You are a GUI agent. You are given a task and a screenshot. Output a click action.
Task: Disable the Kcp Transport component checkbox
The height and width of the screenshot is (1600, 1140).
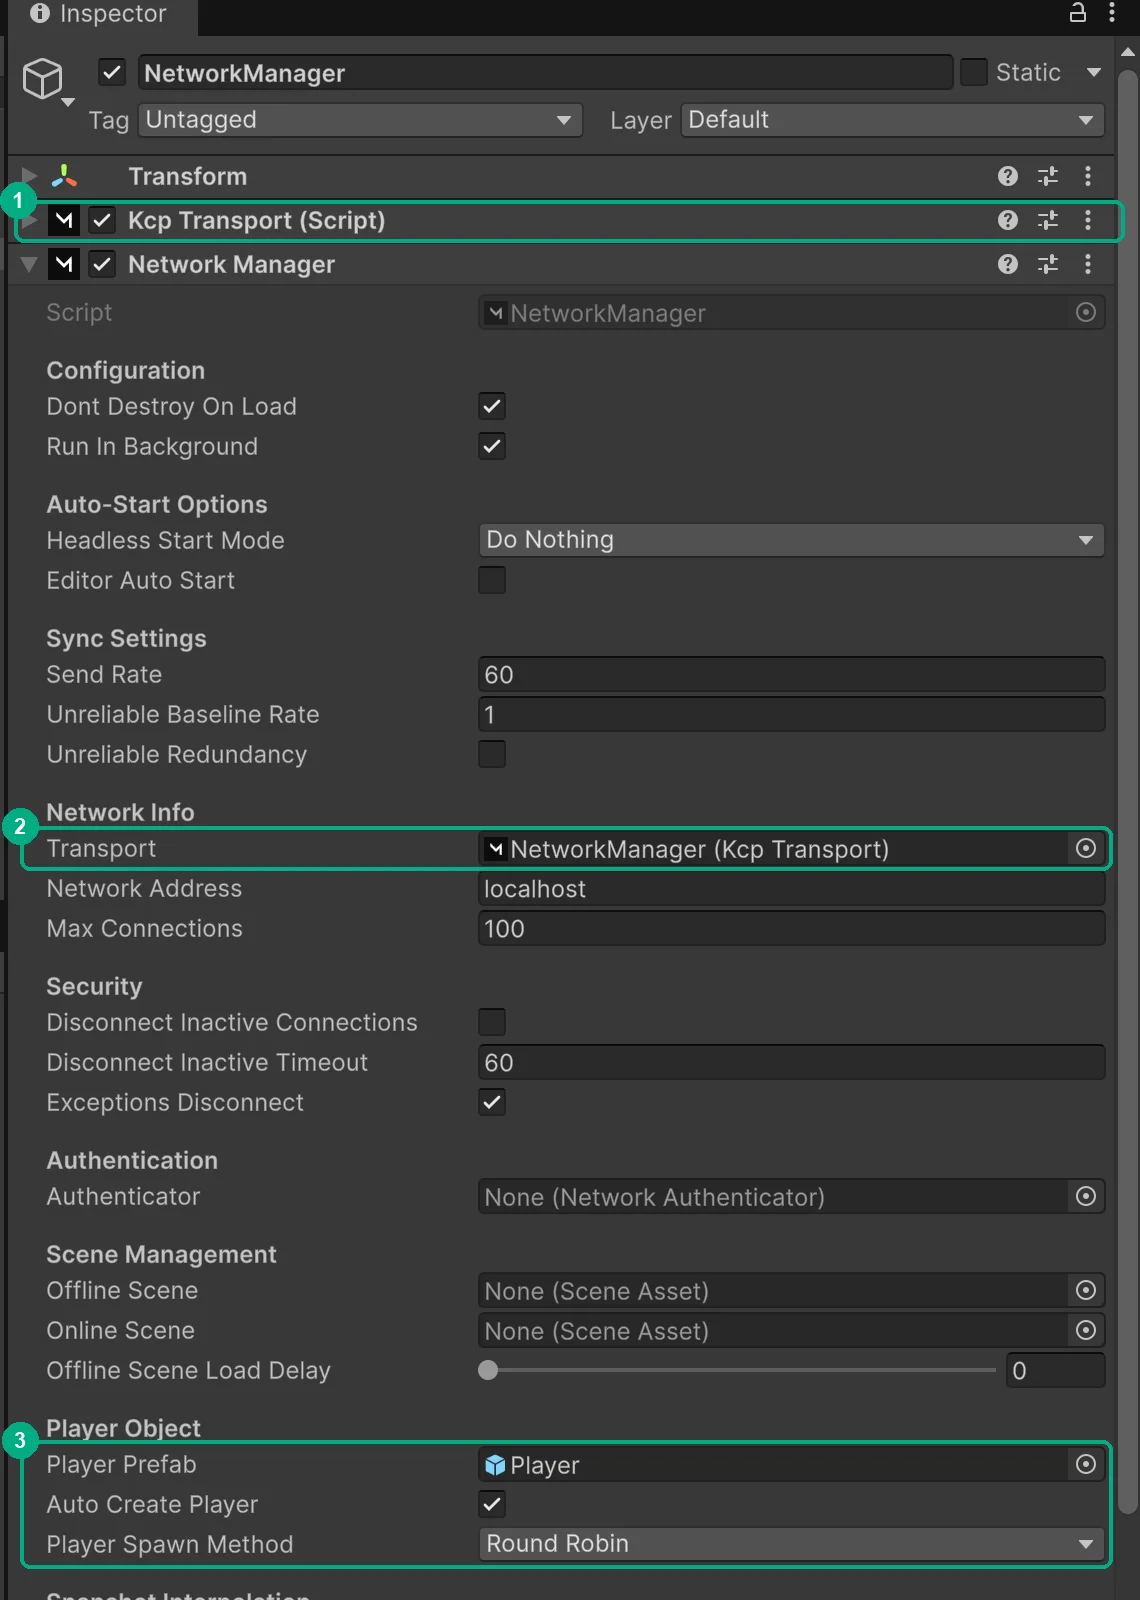pos(102,220)
